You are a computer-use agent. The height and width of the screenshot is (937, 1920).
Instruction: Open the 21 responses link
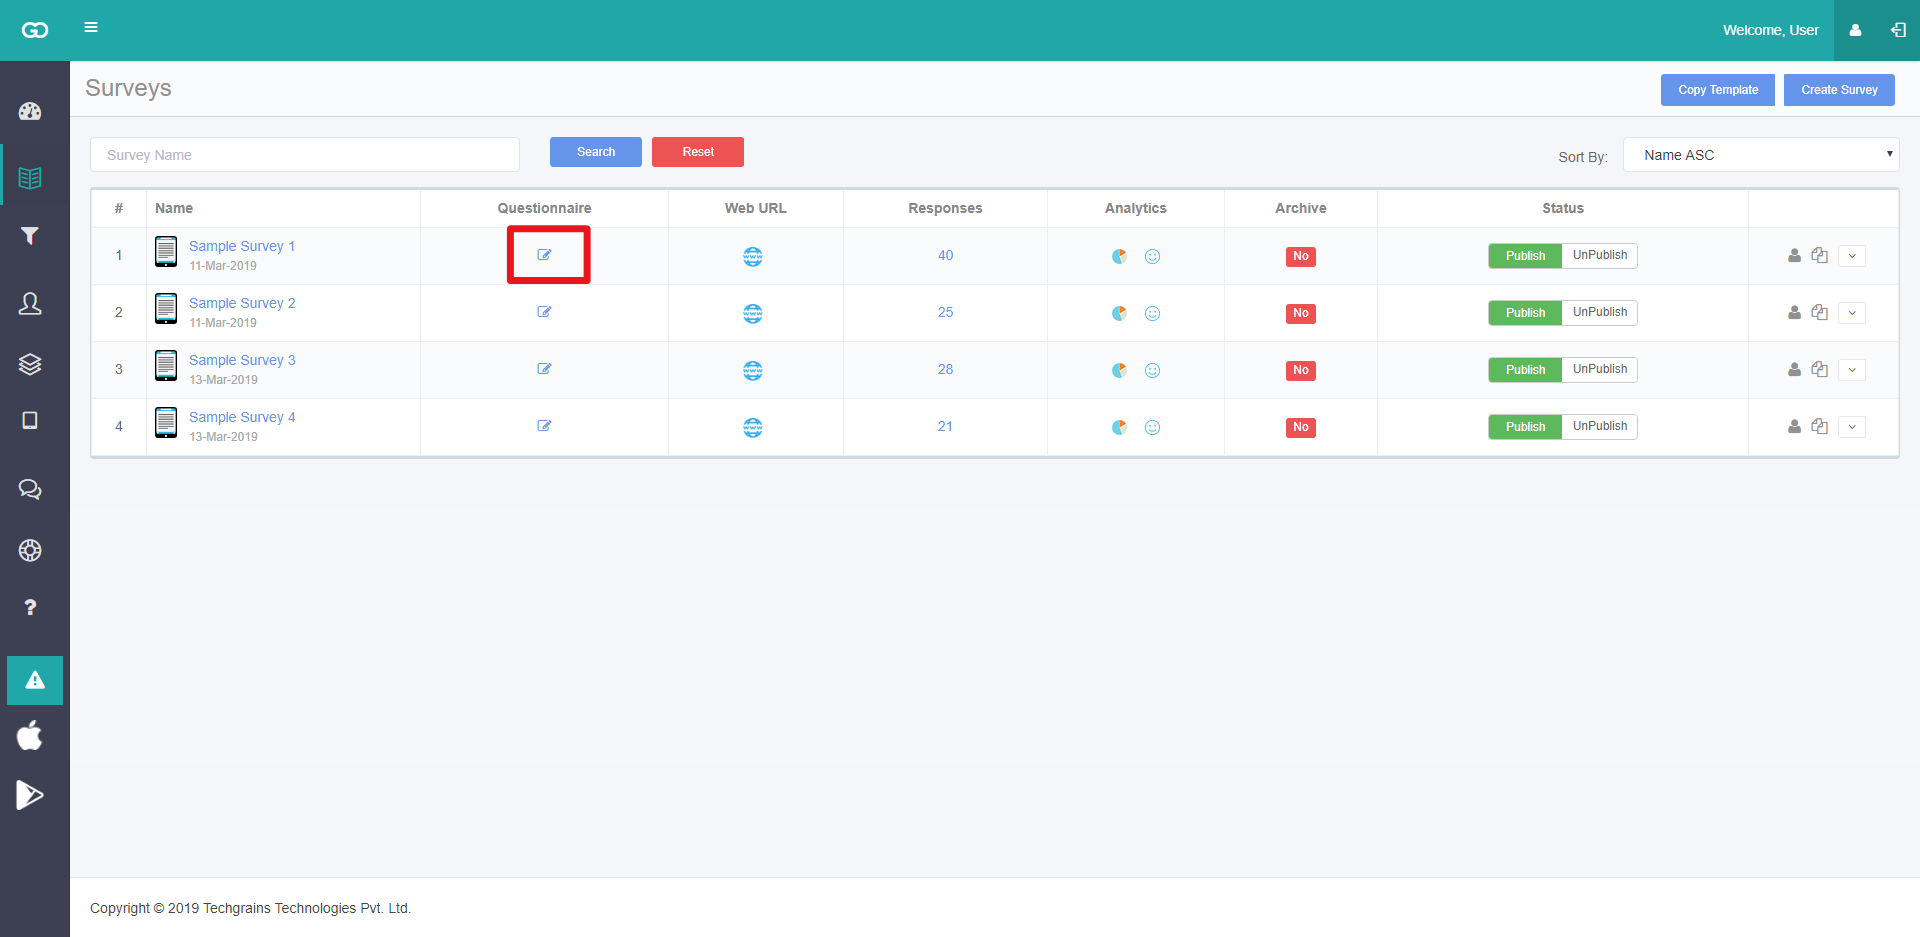click(x=945, y=426)
